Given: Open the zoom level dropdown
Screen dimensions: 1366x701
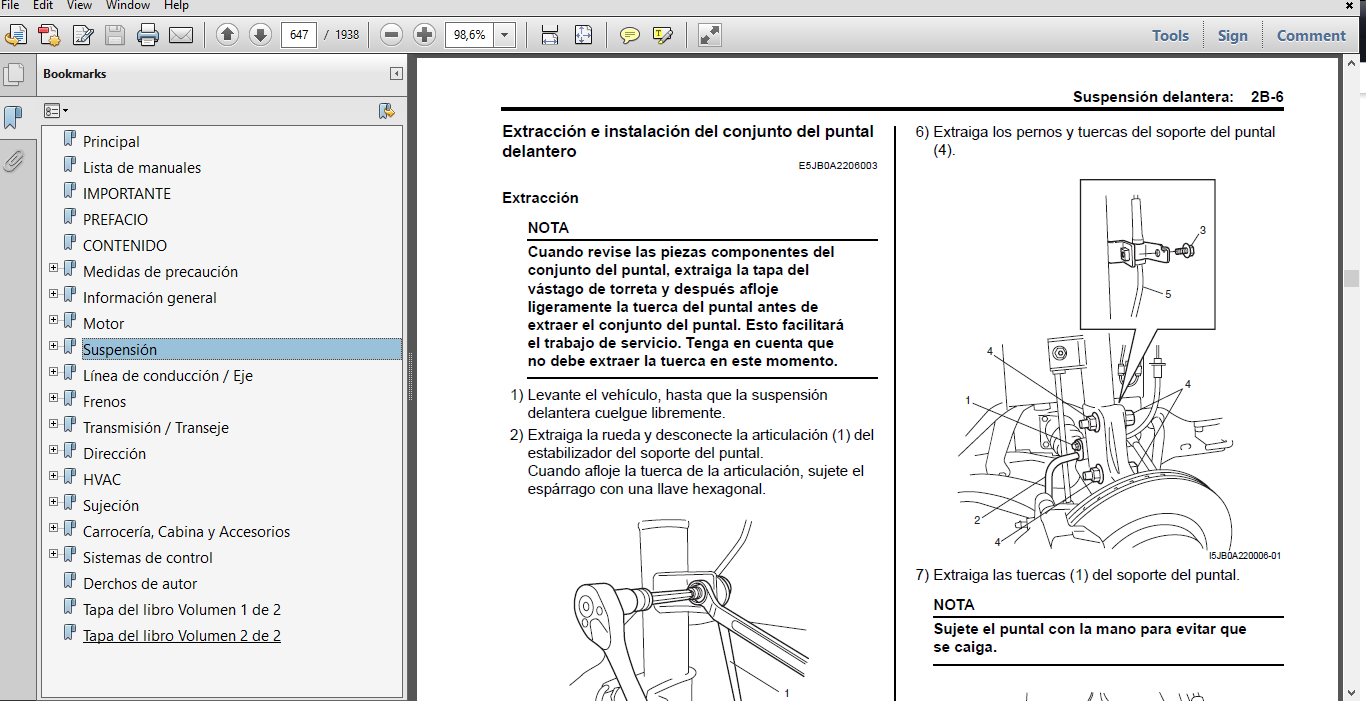Looking at the screenshot, I should [x=505, y=34].
